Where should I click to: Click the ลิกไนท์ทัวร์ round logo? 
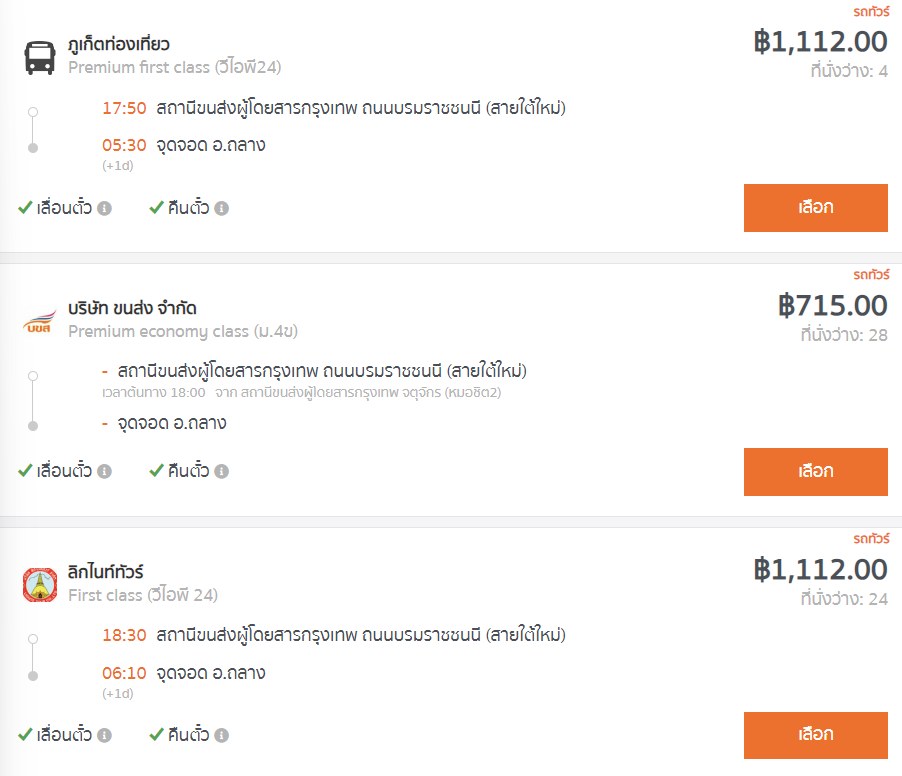pyautogui.click(x=40, y=585)
